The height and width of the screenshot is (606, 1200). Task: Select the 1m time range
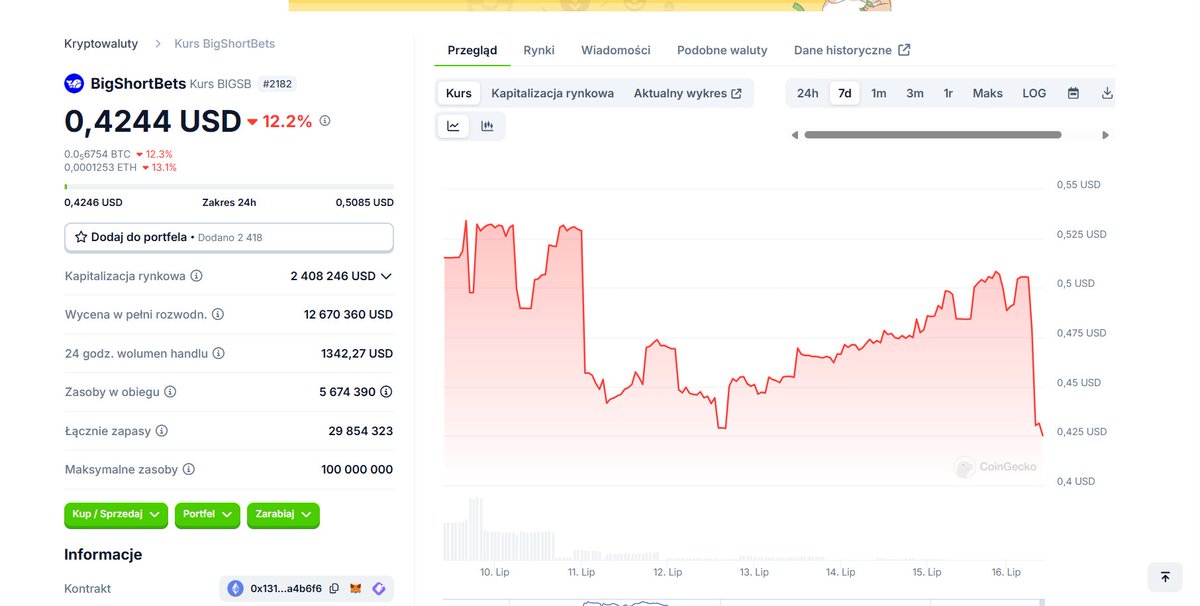(x=879, y=93)
